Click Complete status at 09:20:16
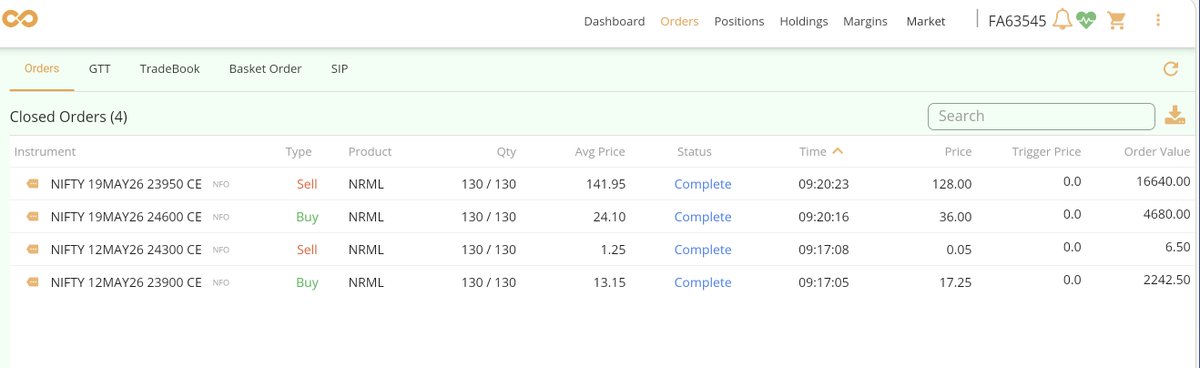1200x368 pixels. 703,217
